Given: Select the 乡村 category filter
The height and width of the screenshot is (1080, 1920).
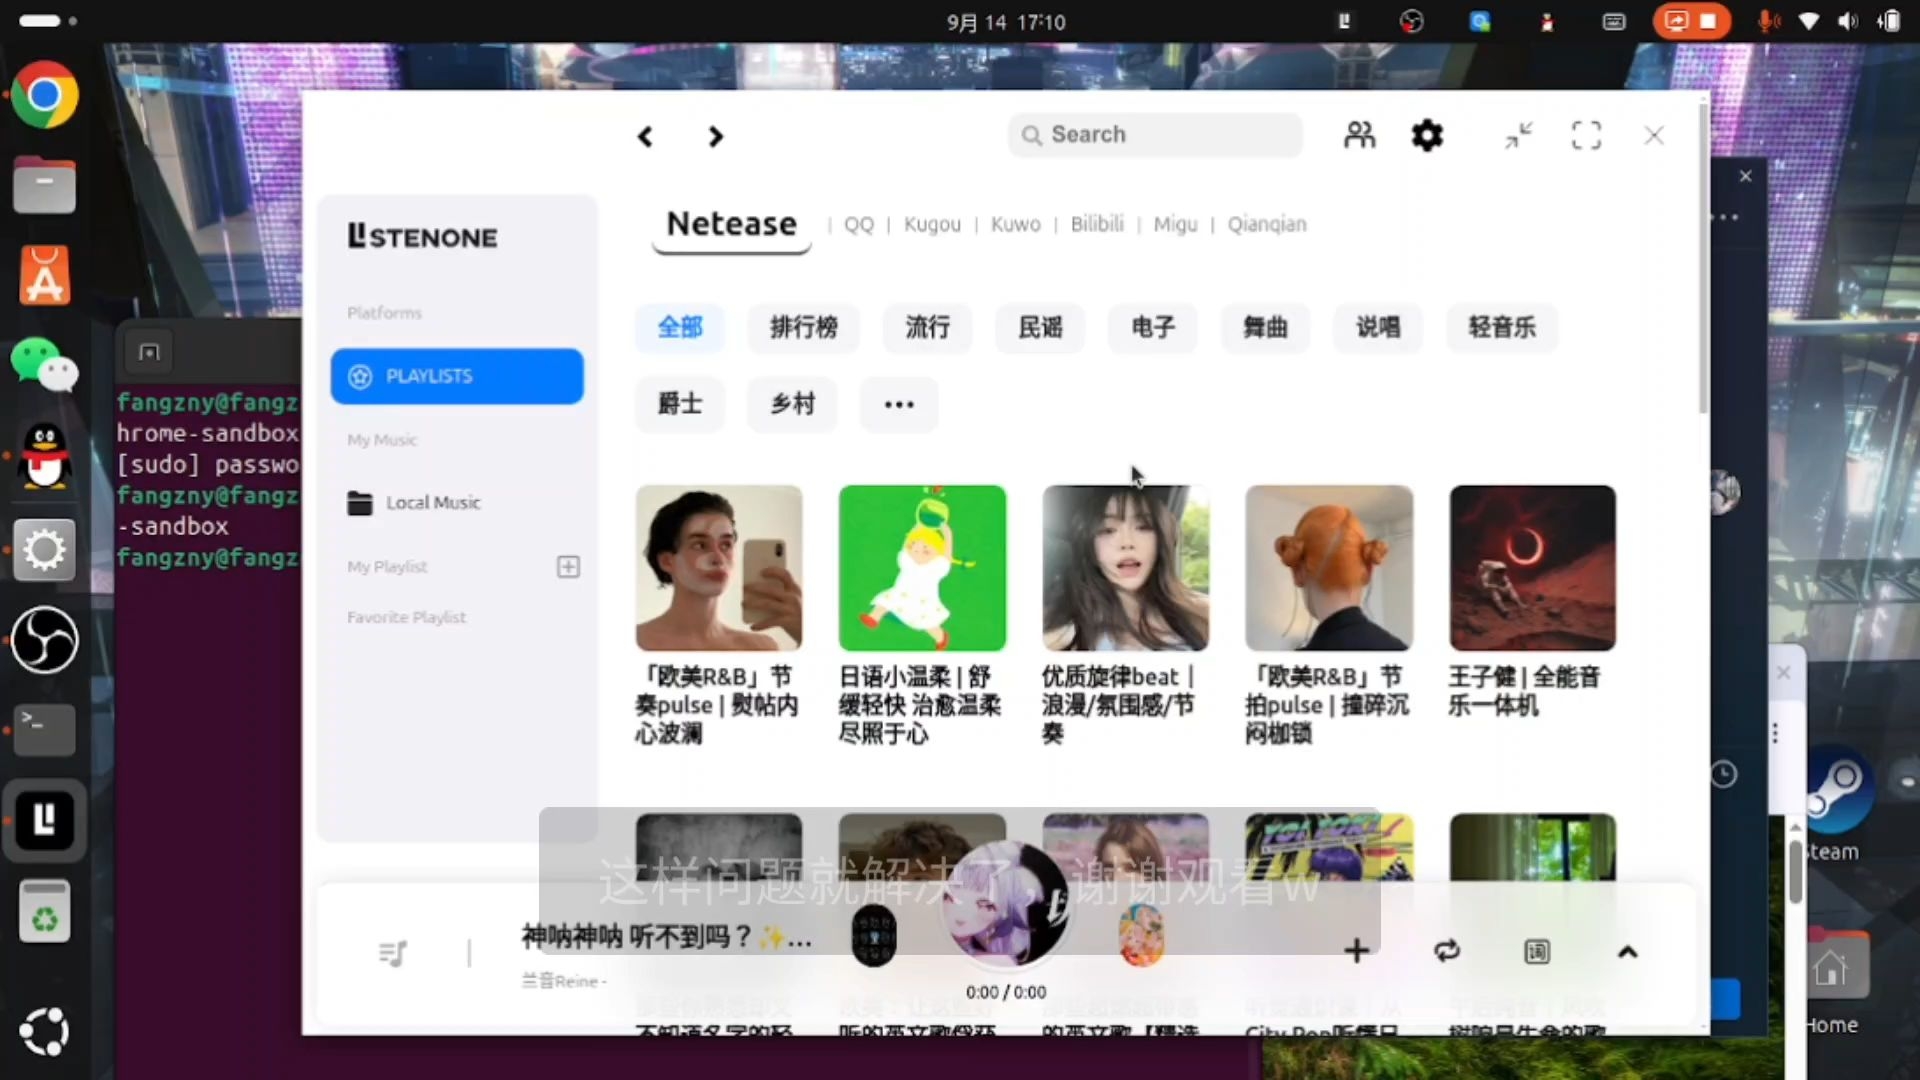Looking at the screenshot, I should click(793, 404).
